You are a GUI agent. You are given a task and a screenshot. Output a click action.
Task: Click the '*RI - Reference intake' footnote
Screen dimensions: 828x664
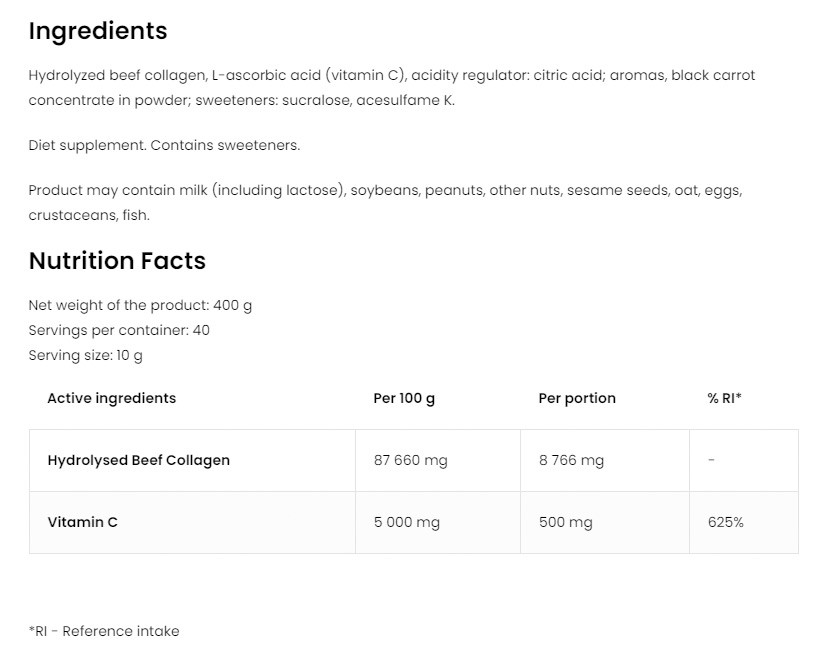point(104,631)
